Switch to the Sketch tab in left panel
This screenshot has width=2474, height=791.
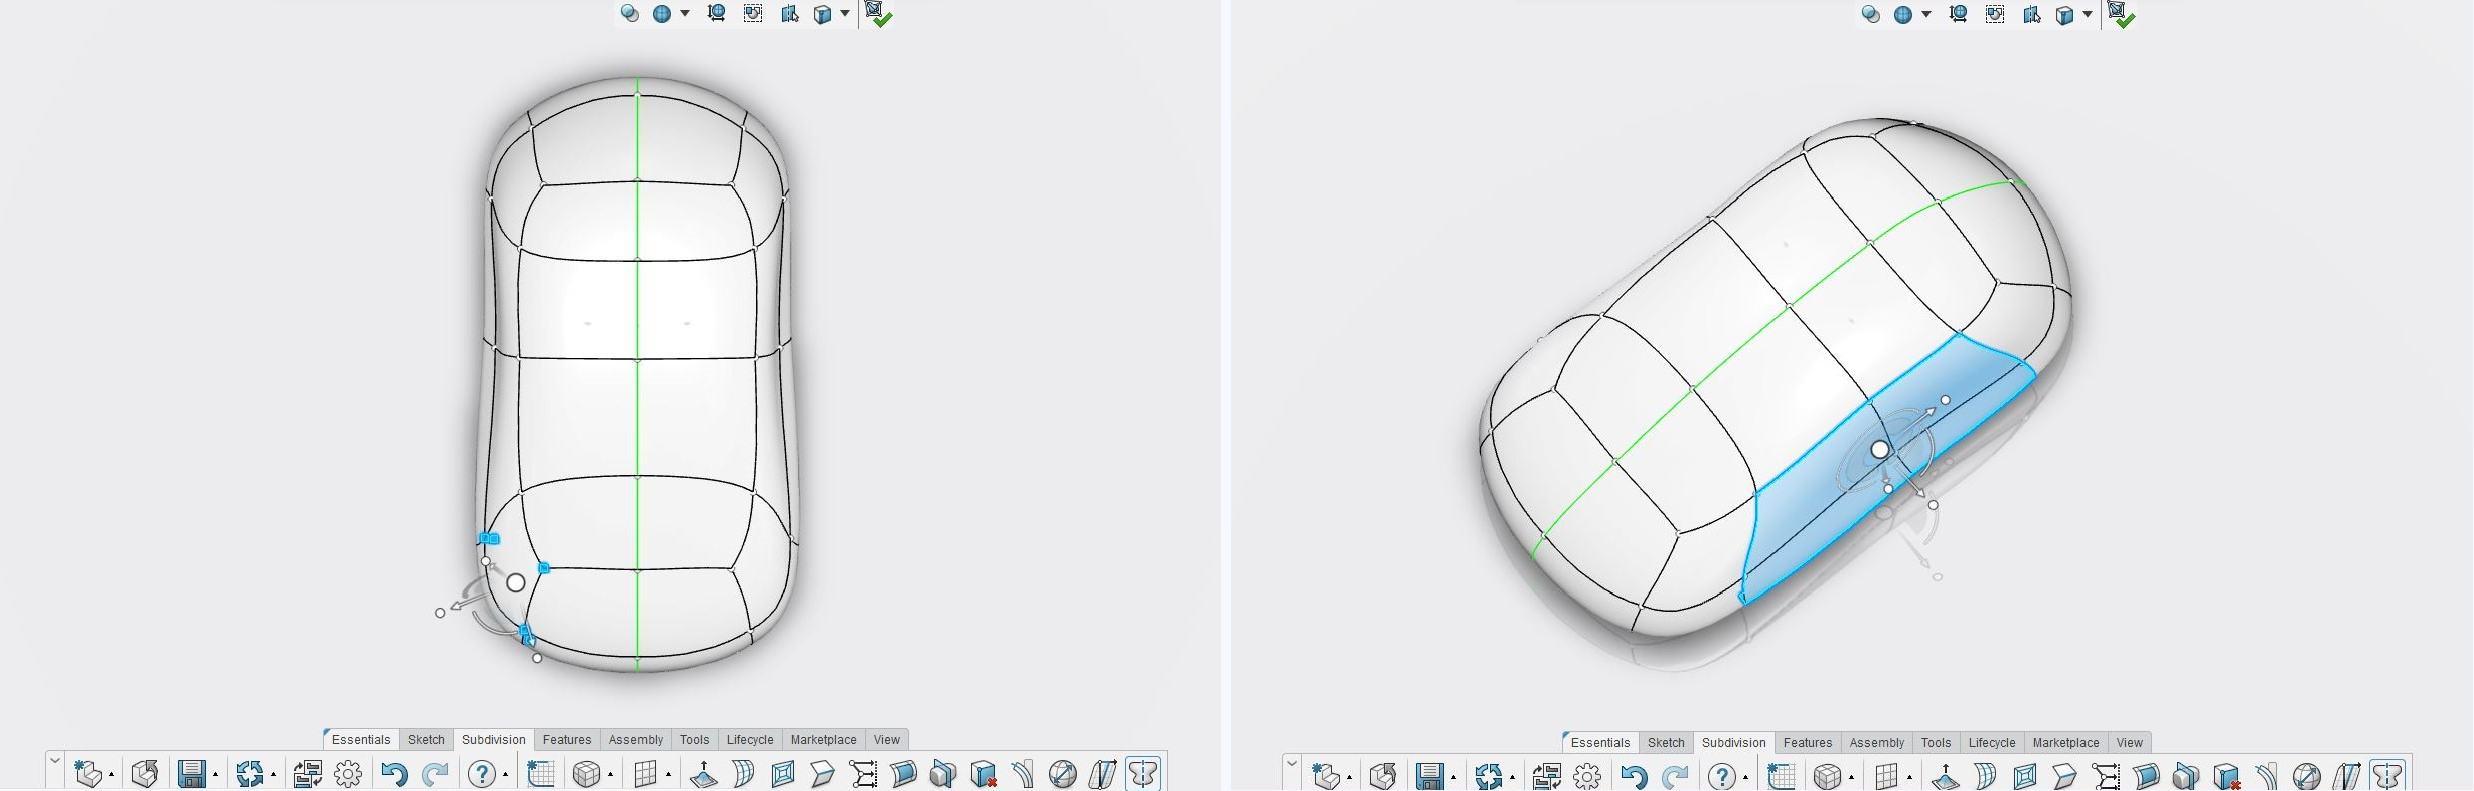click(426, 740)
